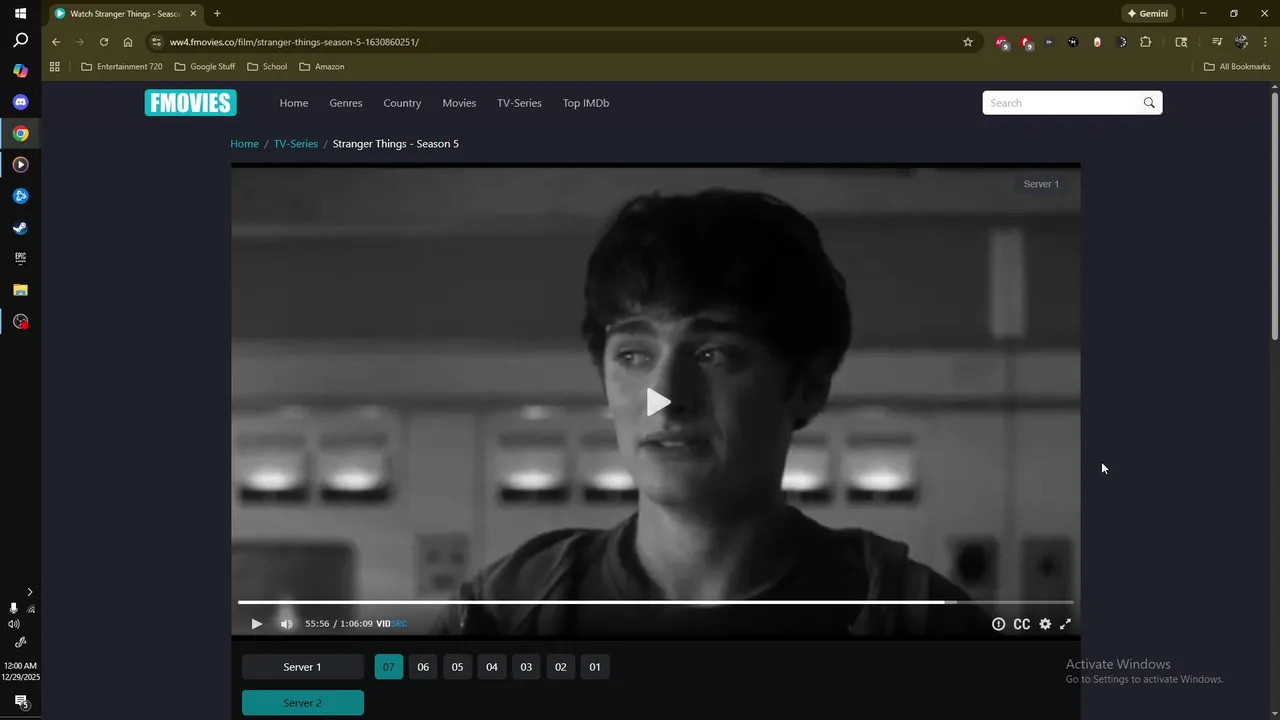Open the Chrome three-dot menu
Viewport: 1280px width, 720px height.
(x=1265, y=42)
